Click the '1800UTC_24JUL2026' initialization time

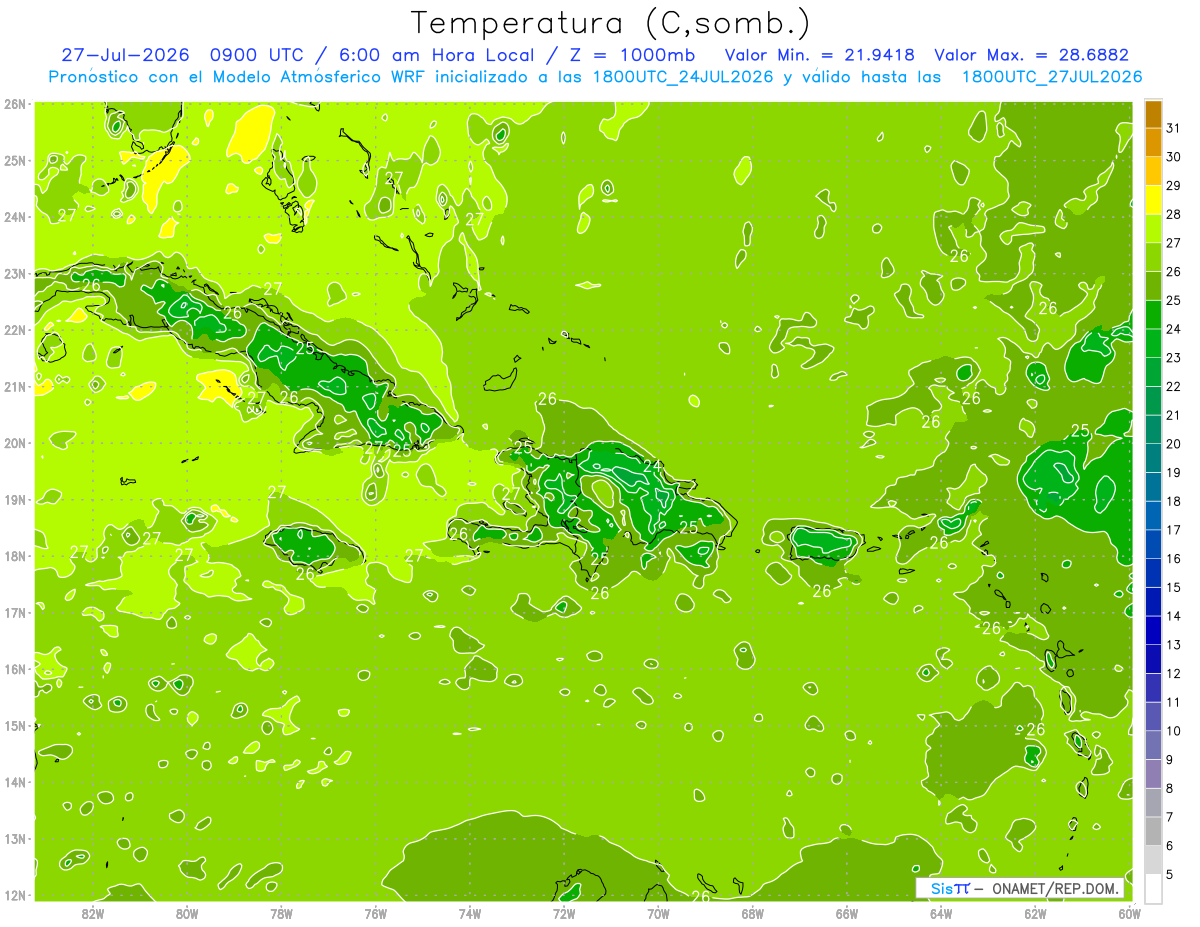click(683, 76)
